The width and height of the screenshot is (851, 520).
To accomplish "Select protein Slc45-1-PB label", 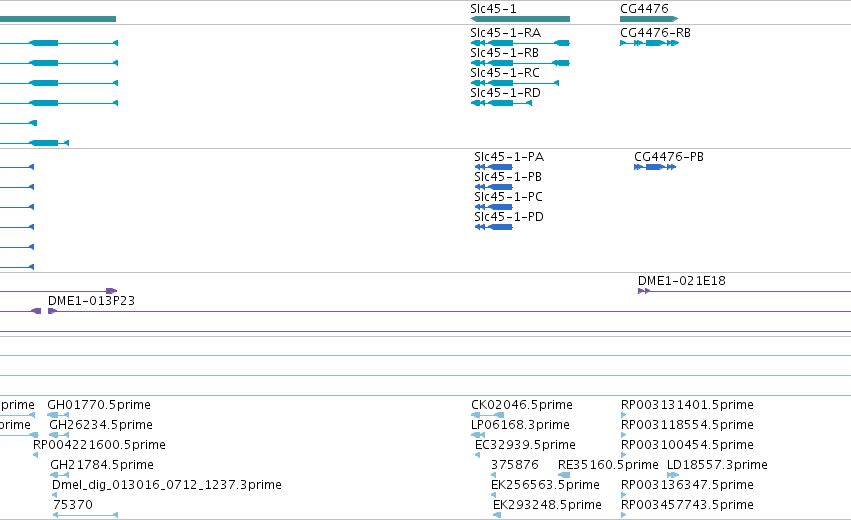I will (x=508, y=177).
